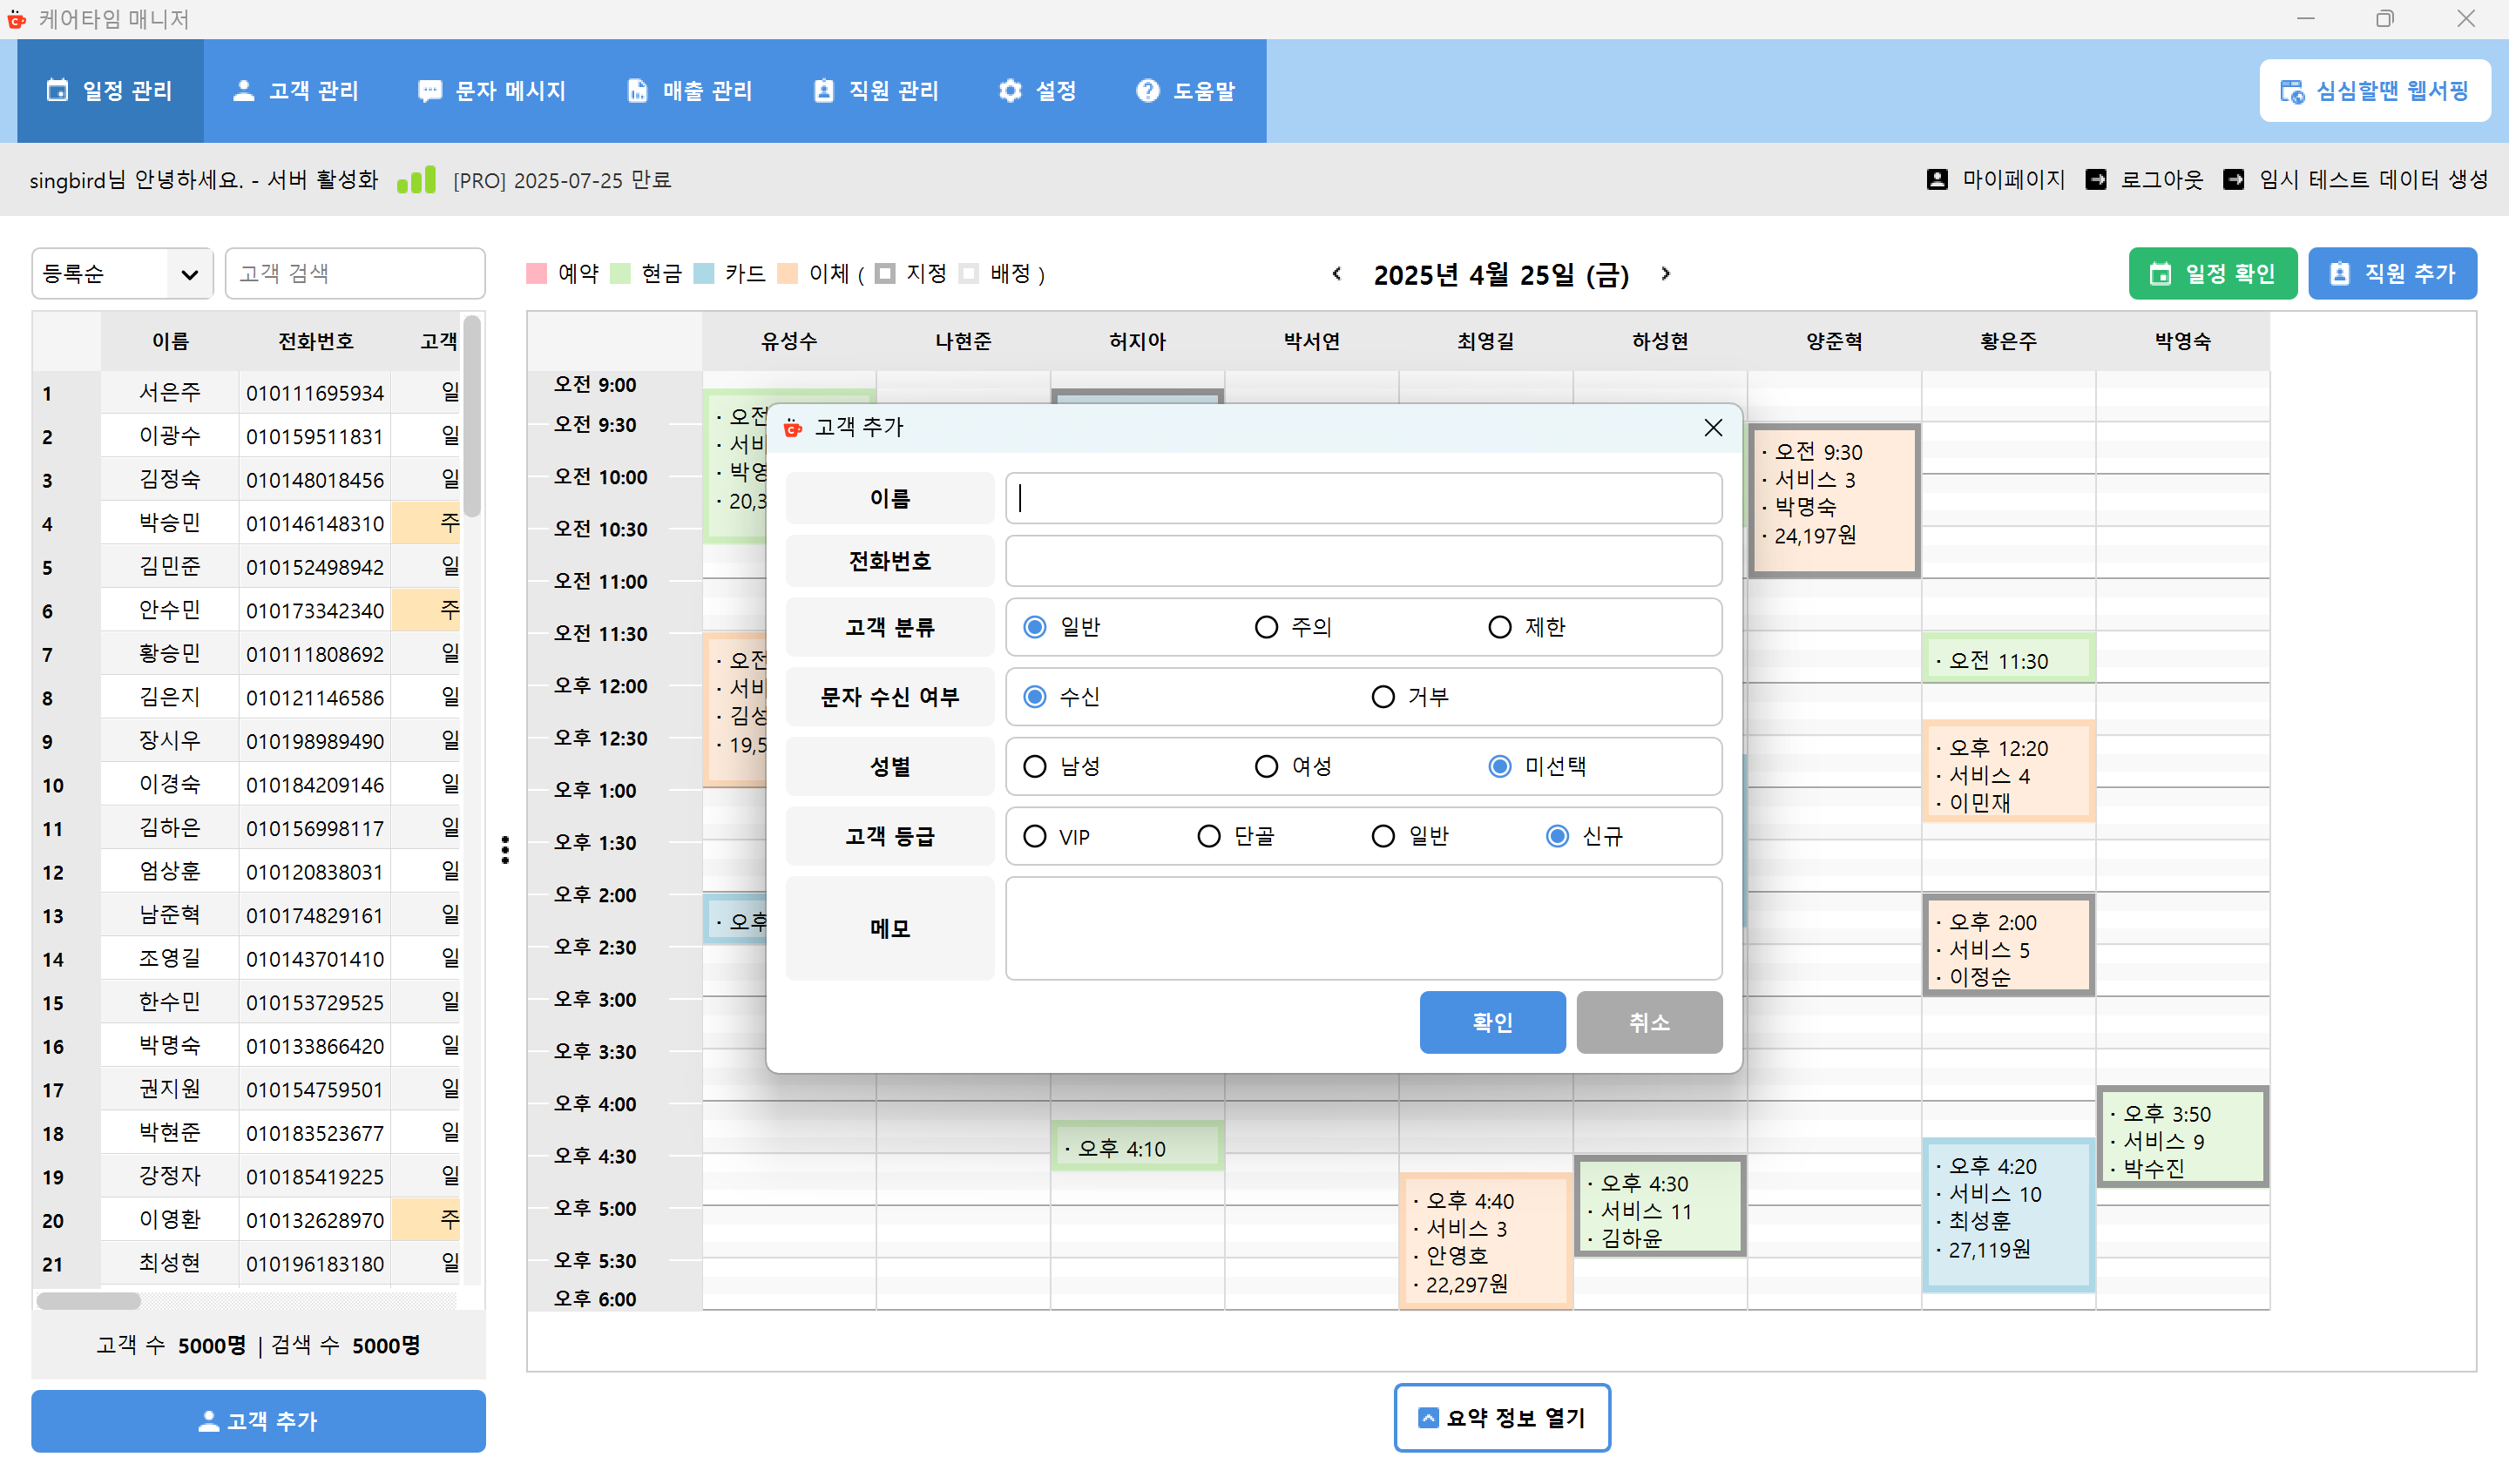Open 심심할땐 웹서핑 browser button
The width and height of the screenshot is (2509, 1484).
click(2374, 91)
